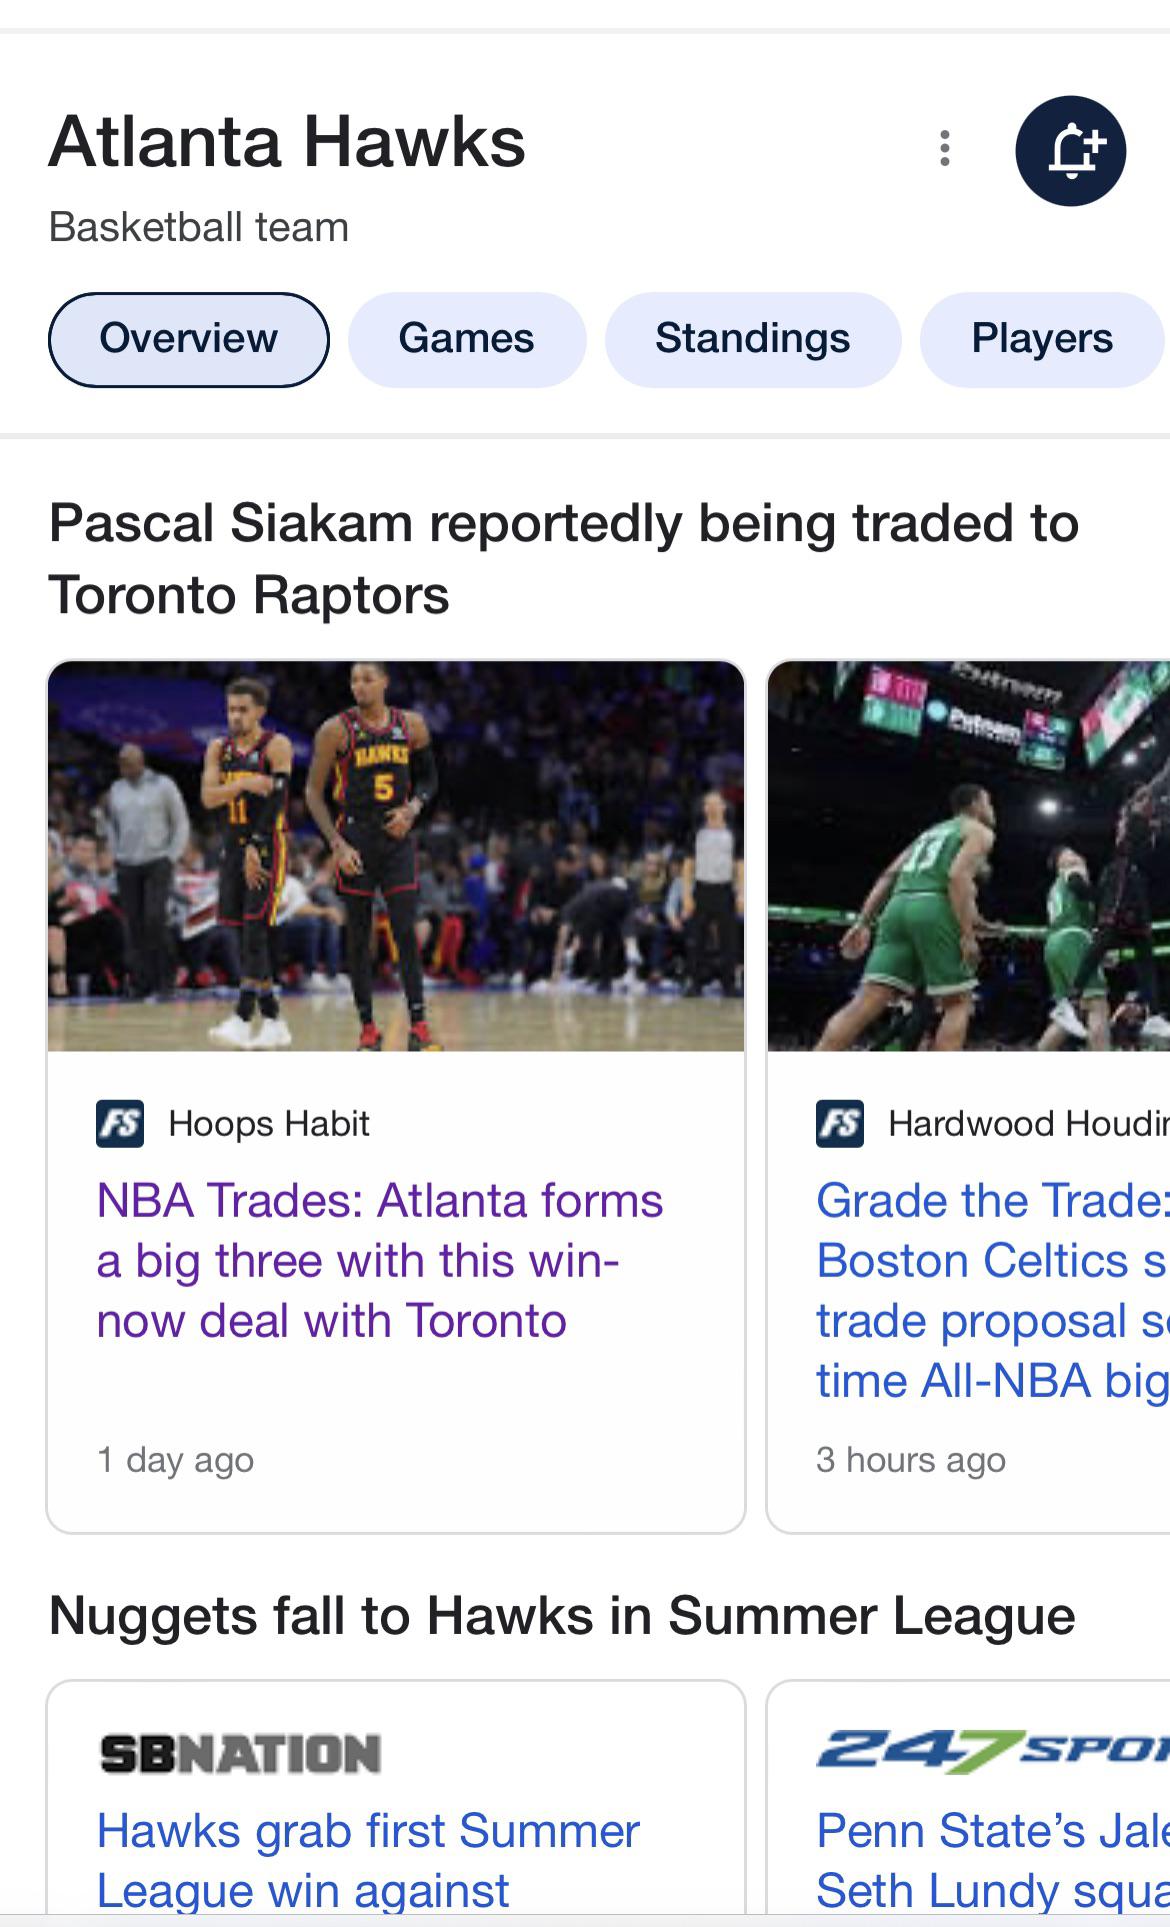Open the Penn State's Seth Lundy article
The height and width of the screenshot is (1927, 1170).
point(990,1860)
